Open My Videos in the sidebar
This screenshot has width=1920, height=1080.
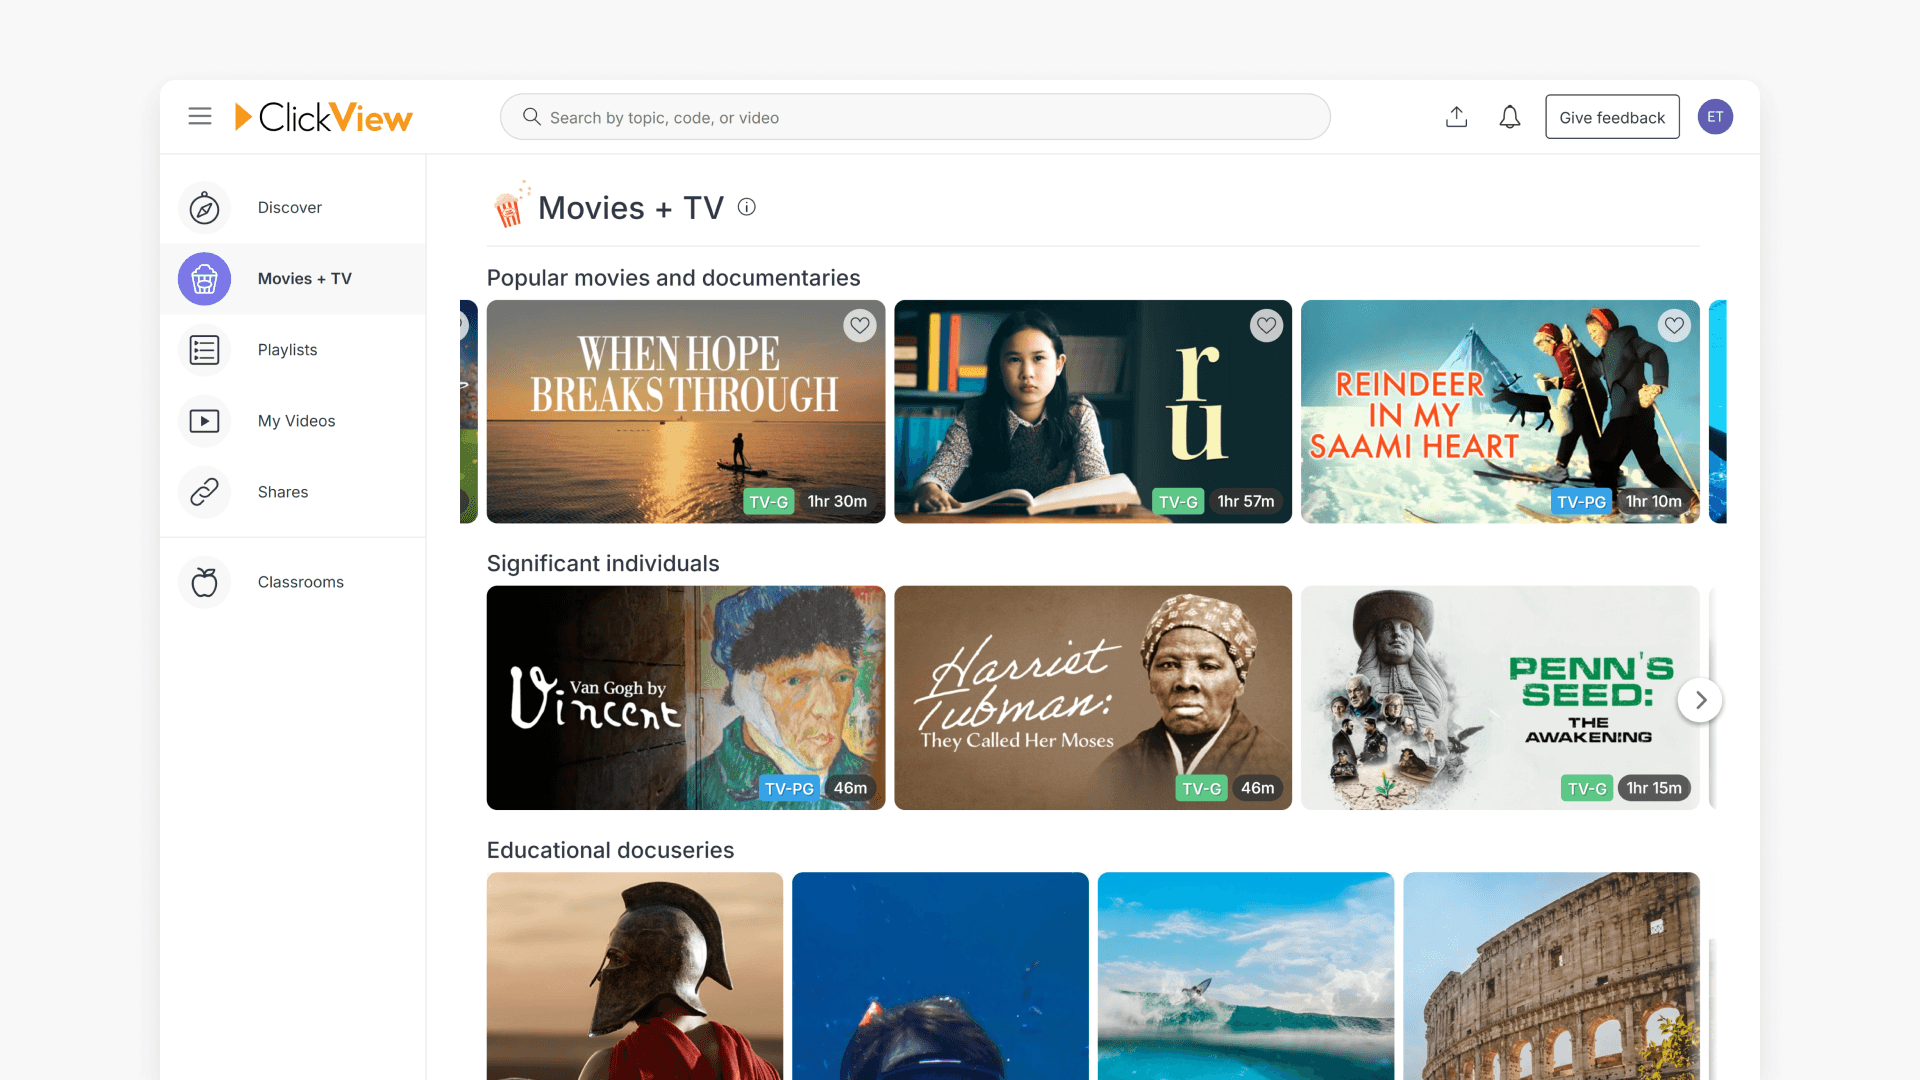pyautogui.click(x=296, y=421)
